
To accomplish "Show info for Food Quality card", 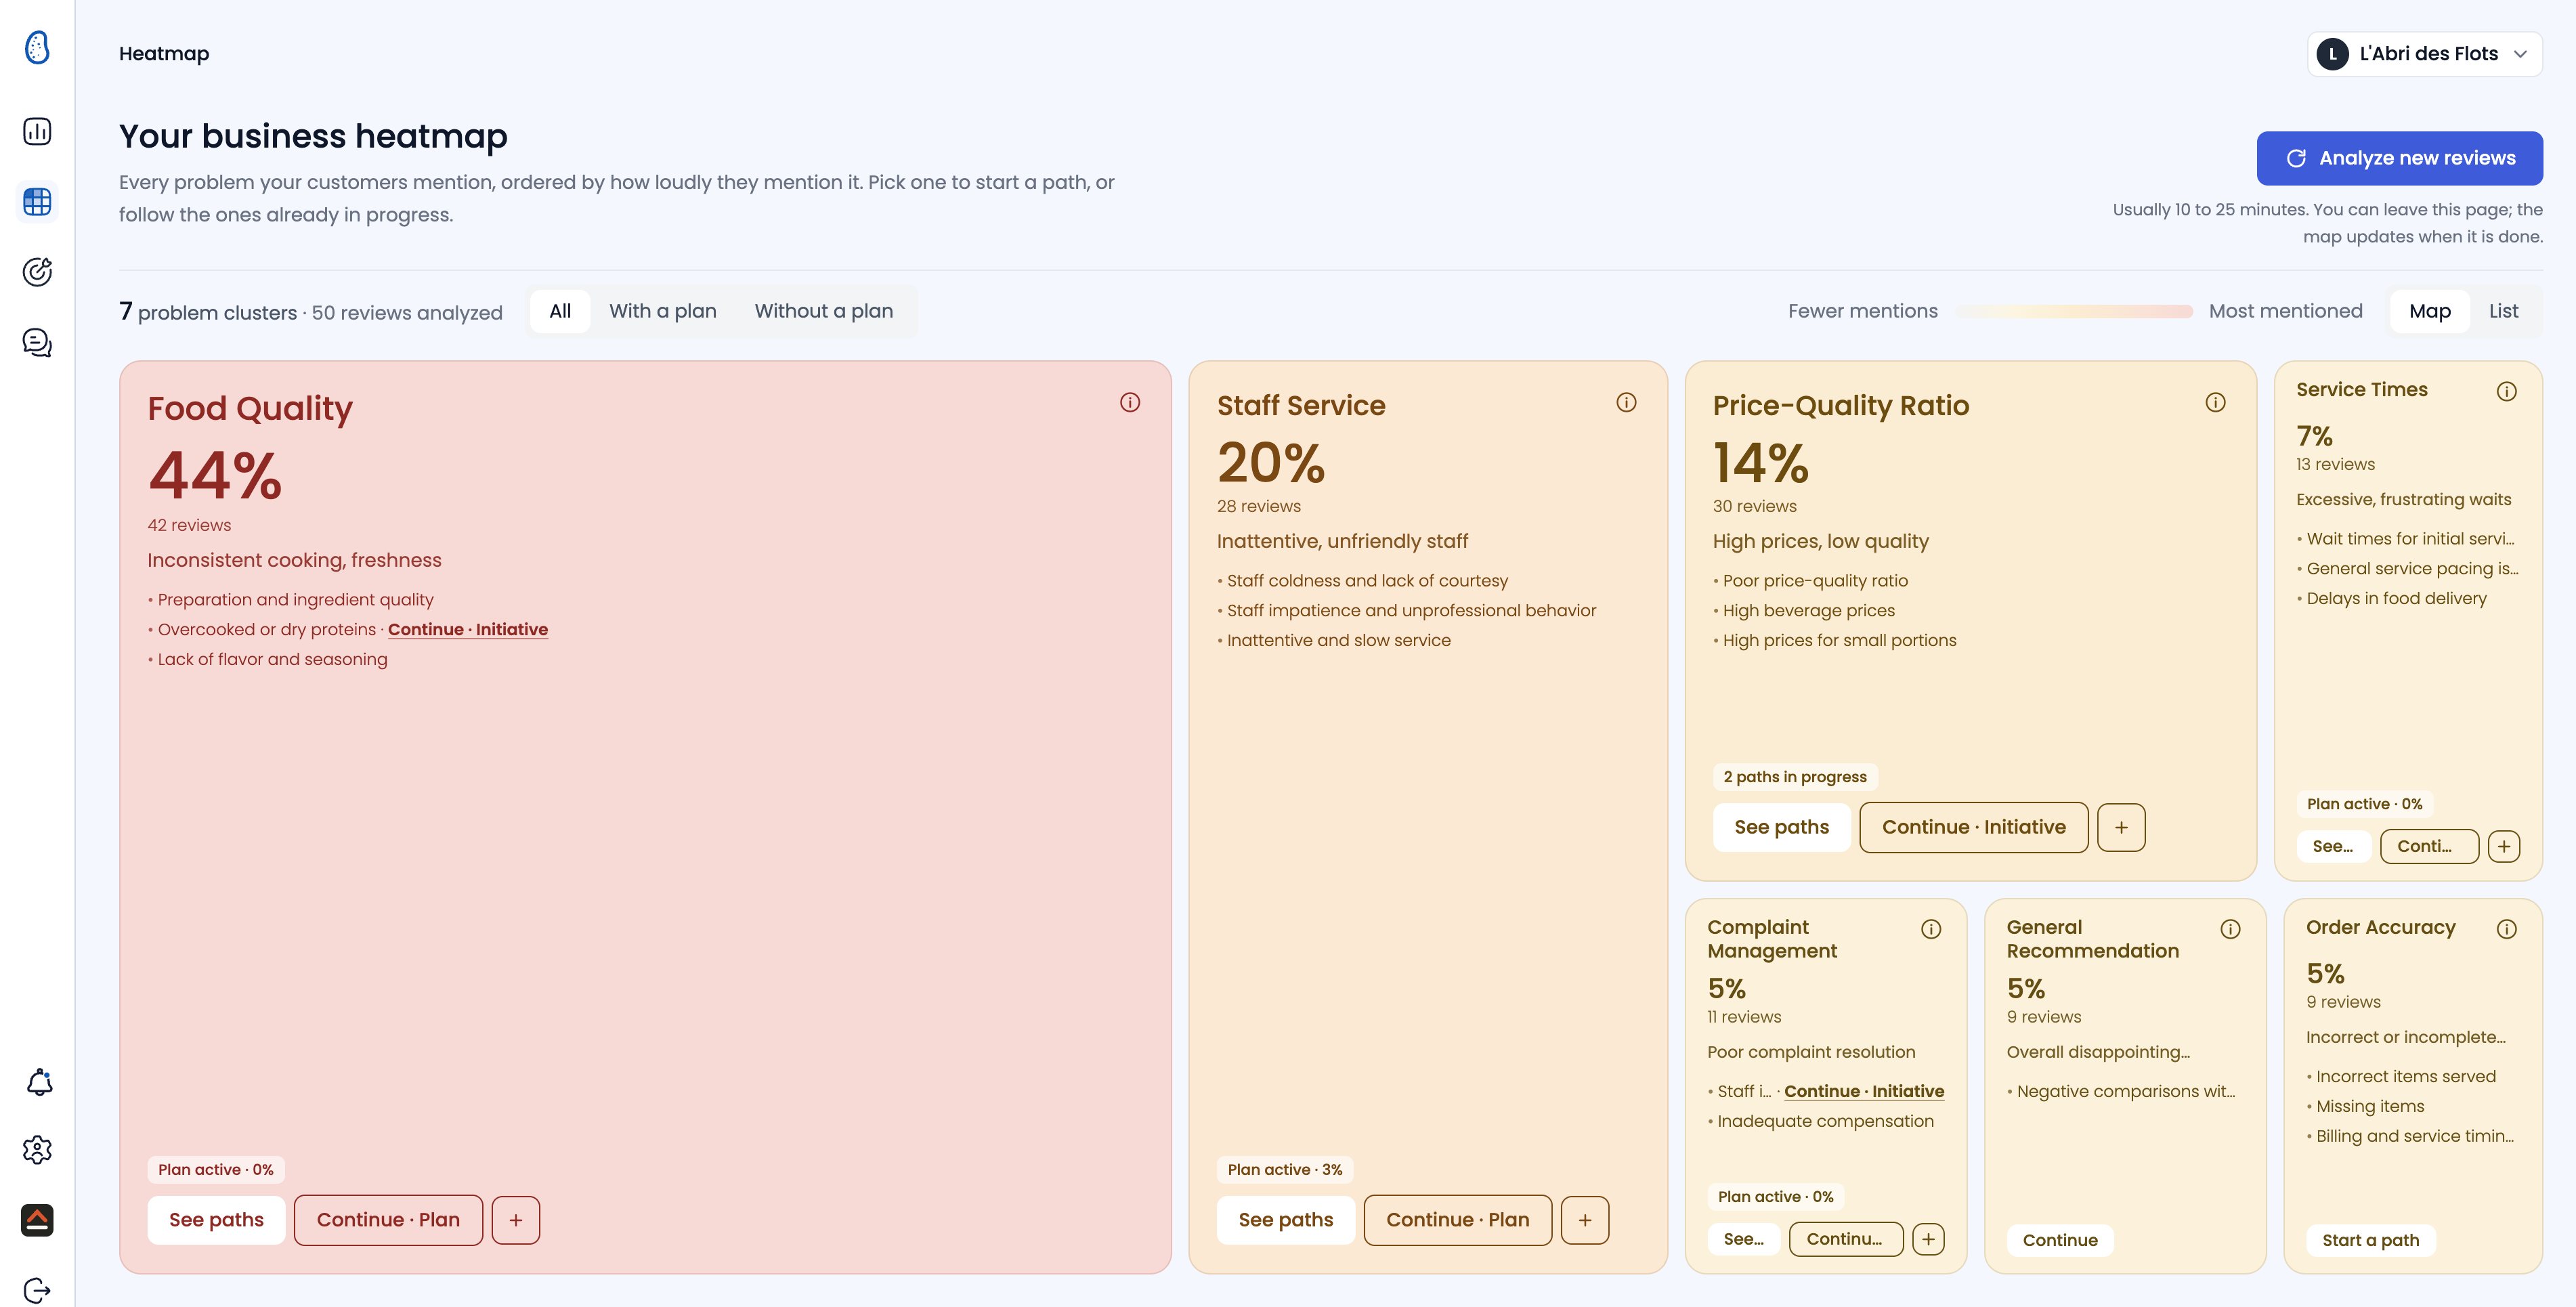I will pos(1130,402).
